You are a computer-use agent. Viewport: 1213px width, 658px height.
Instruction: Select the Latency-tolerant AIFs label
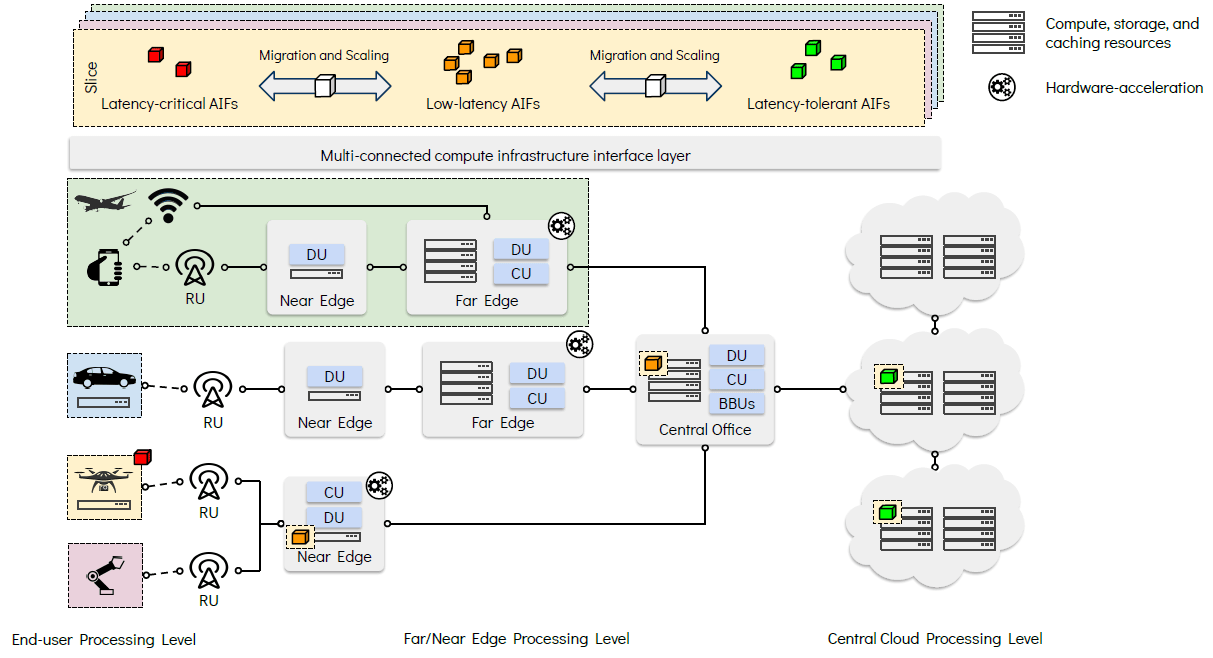pos(818,103)
